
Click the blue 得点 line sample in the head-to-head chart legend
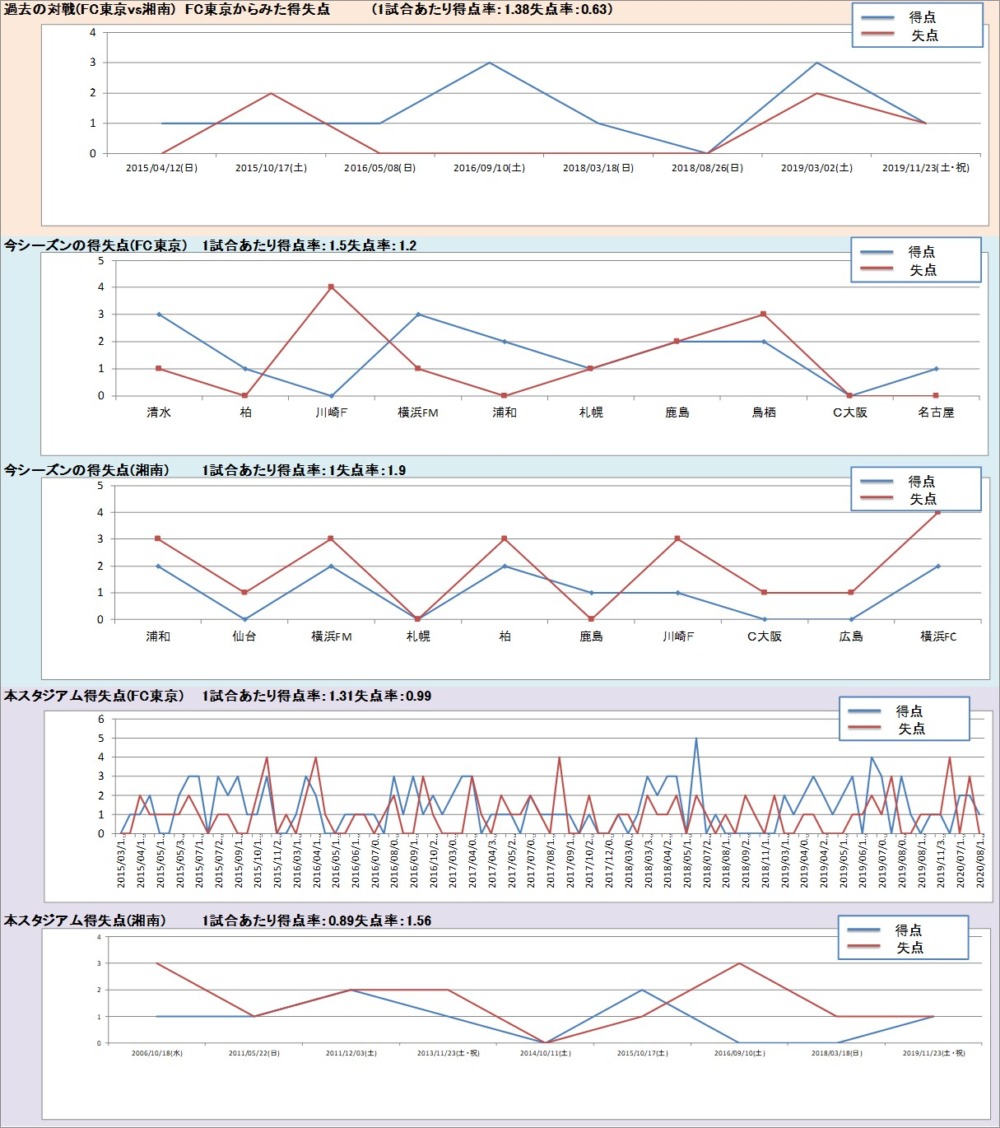pyautogui.click(x=878, y=17)
